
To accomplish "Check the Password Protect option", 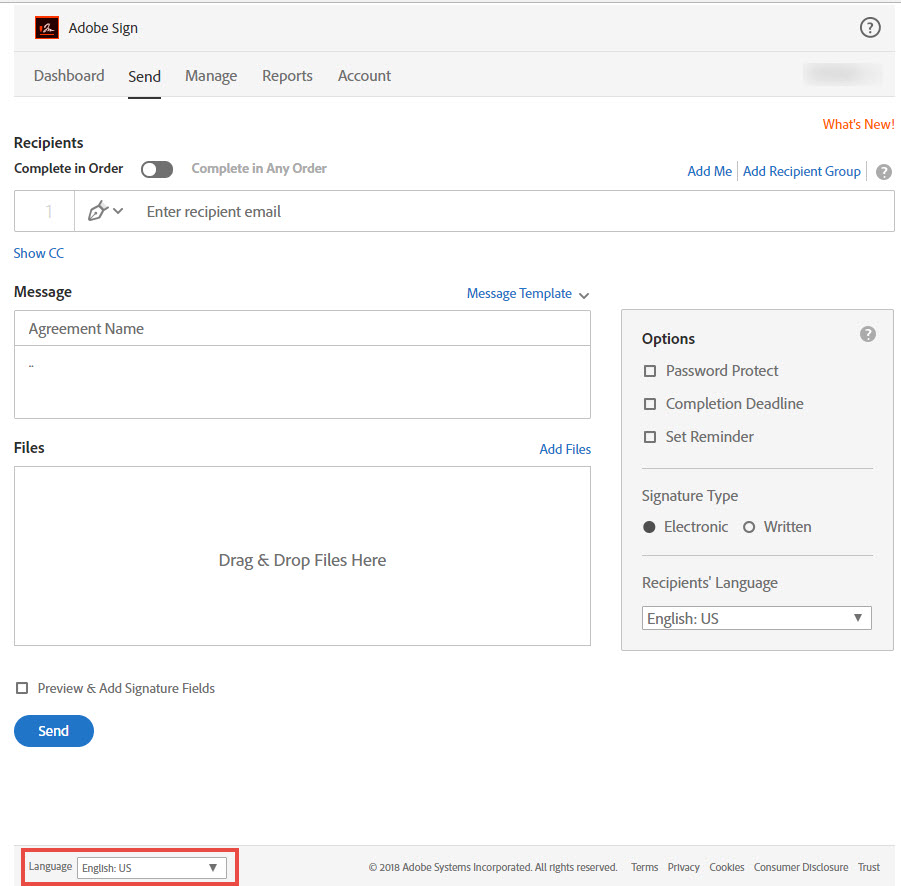I will (650, 371).
